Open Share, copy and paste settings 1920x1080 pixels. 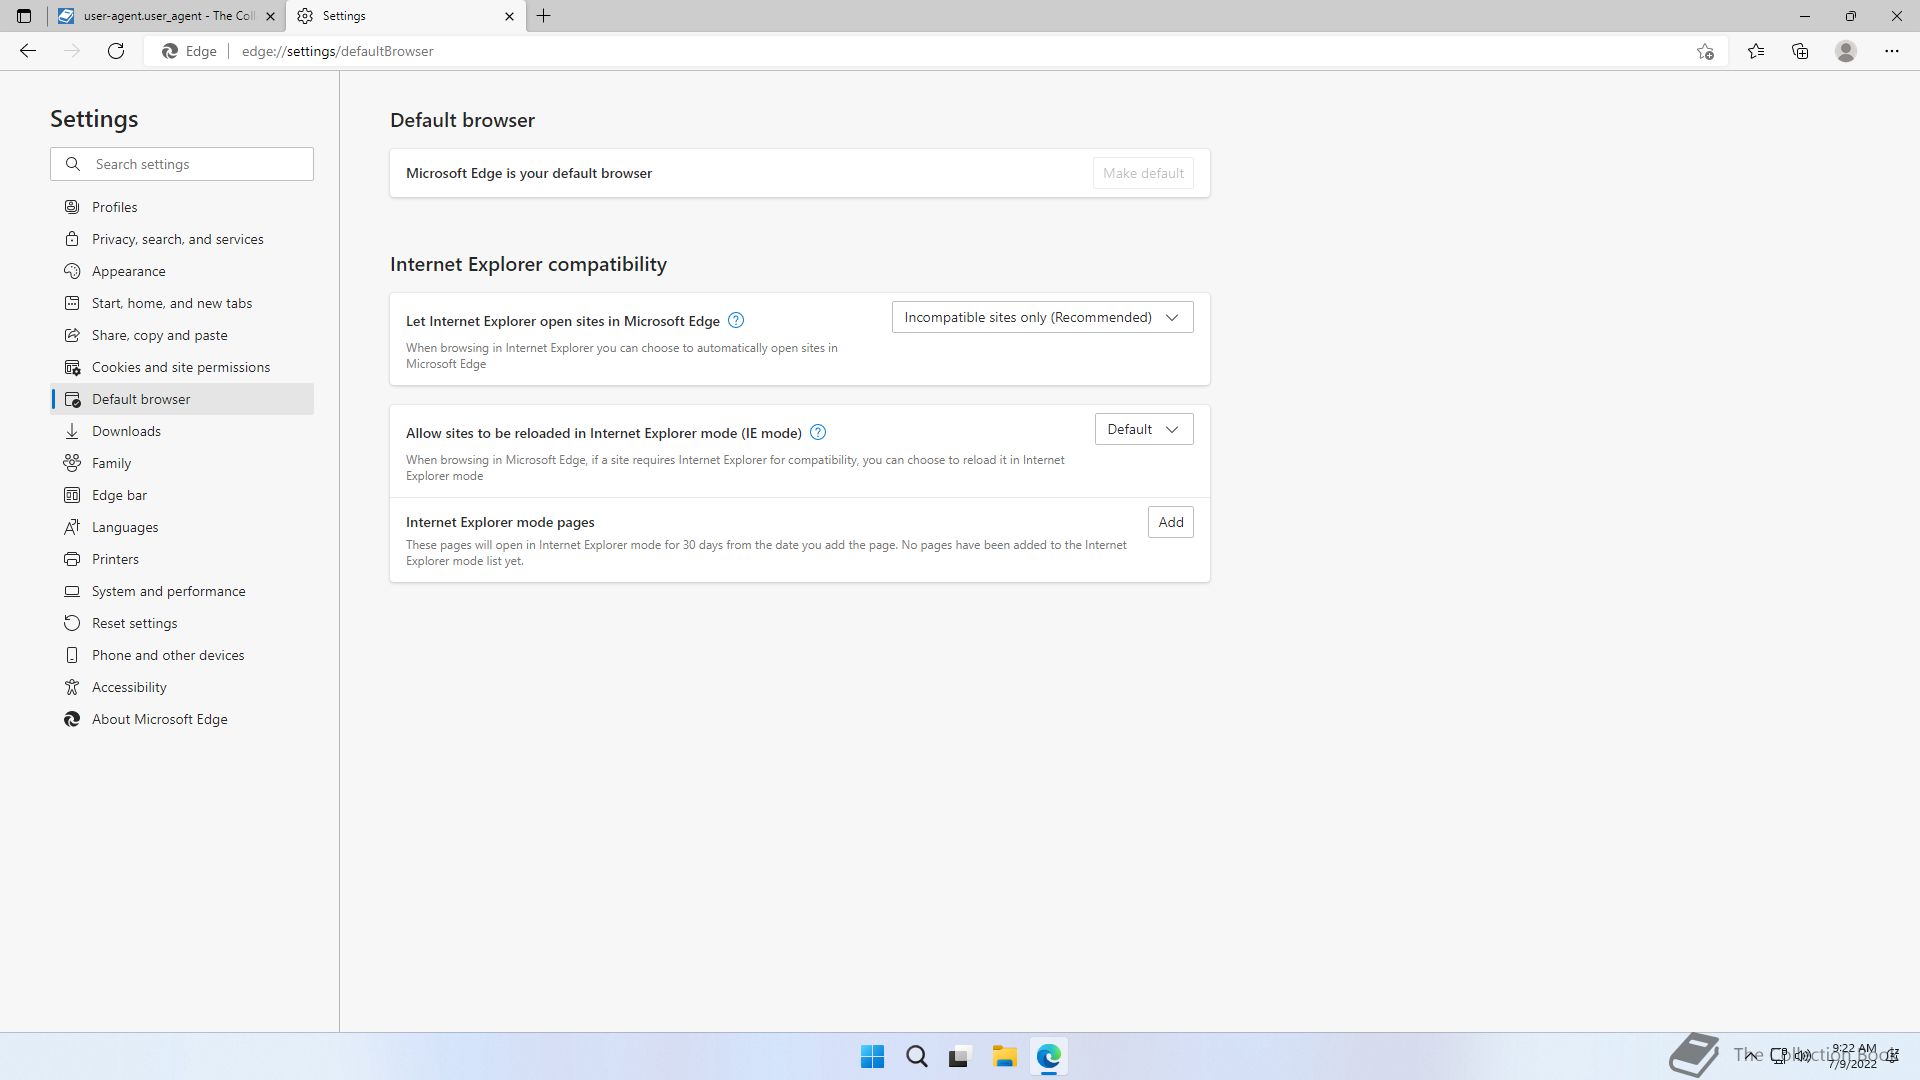click(182, 335)
